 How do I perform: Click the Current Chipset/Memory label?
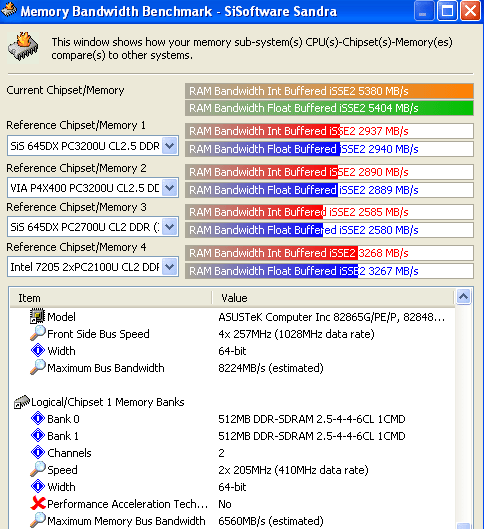tap(65, 90)
